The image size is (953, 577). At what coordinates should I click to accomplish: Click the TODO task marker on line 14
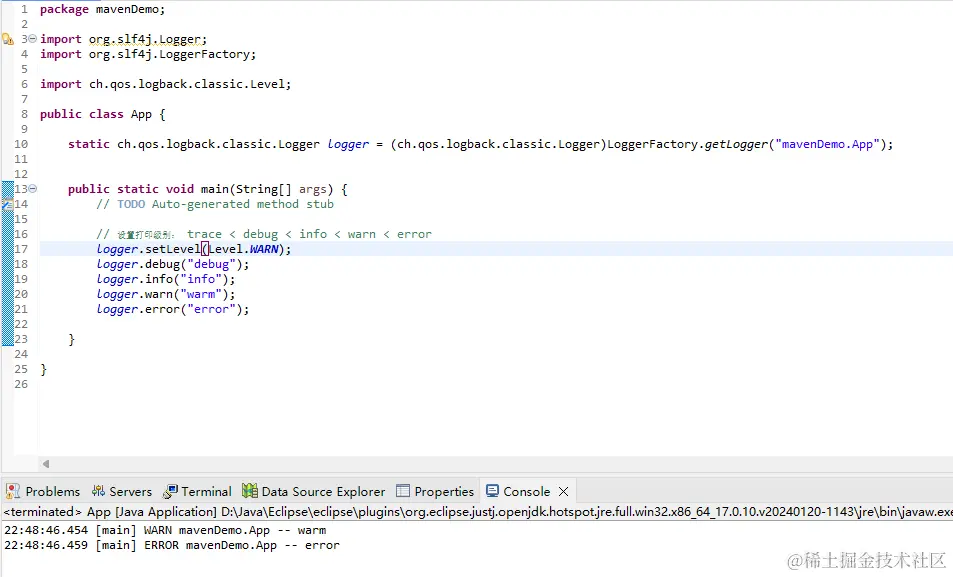7,204
